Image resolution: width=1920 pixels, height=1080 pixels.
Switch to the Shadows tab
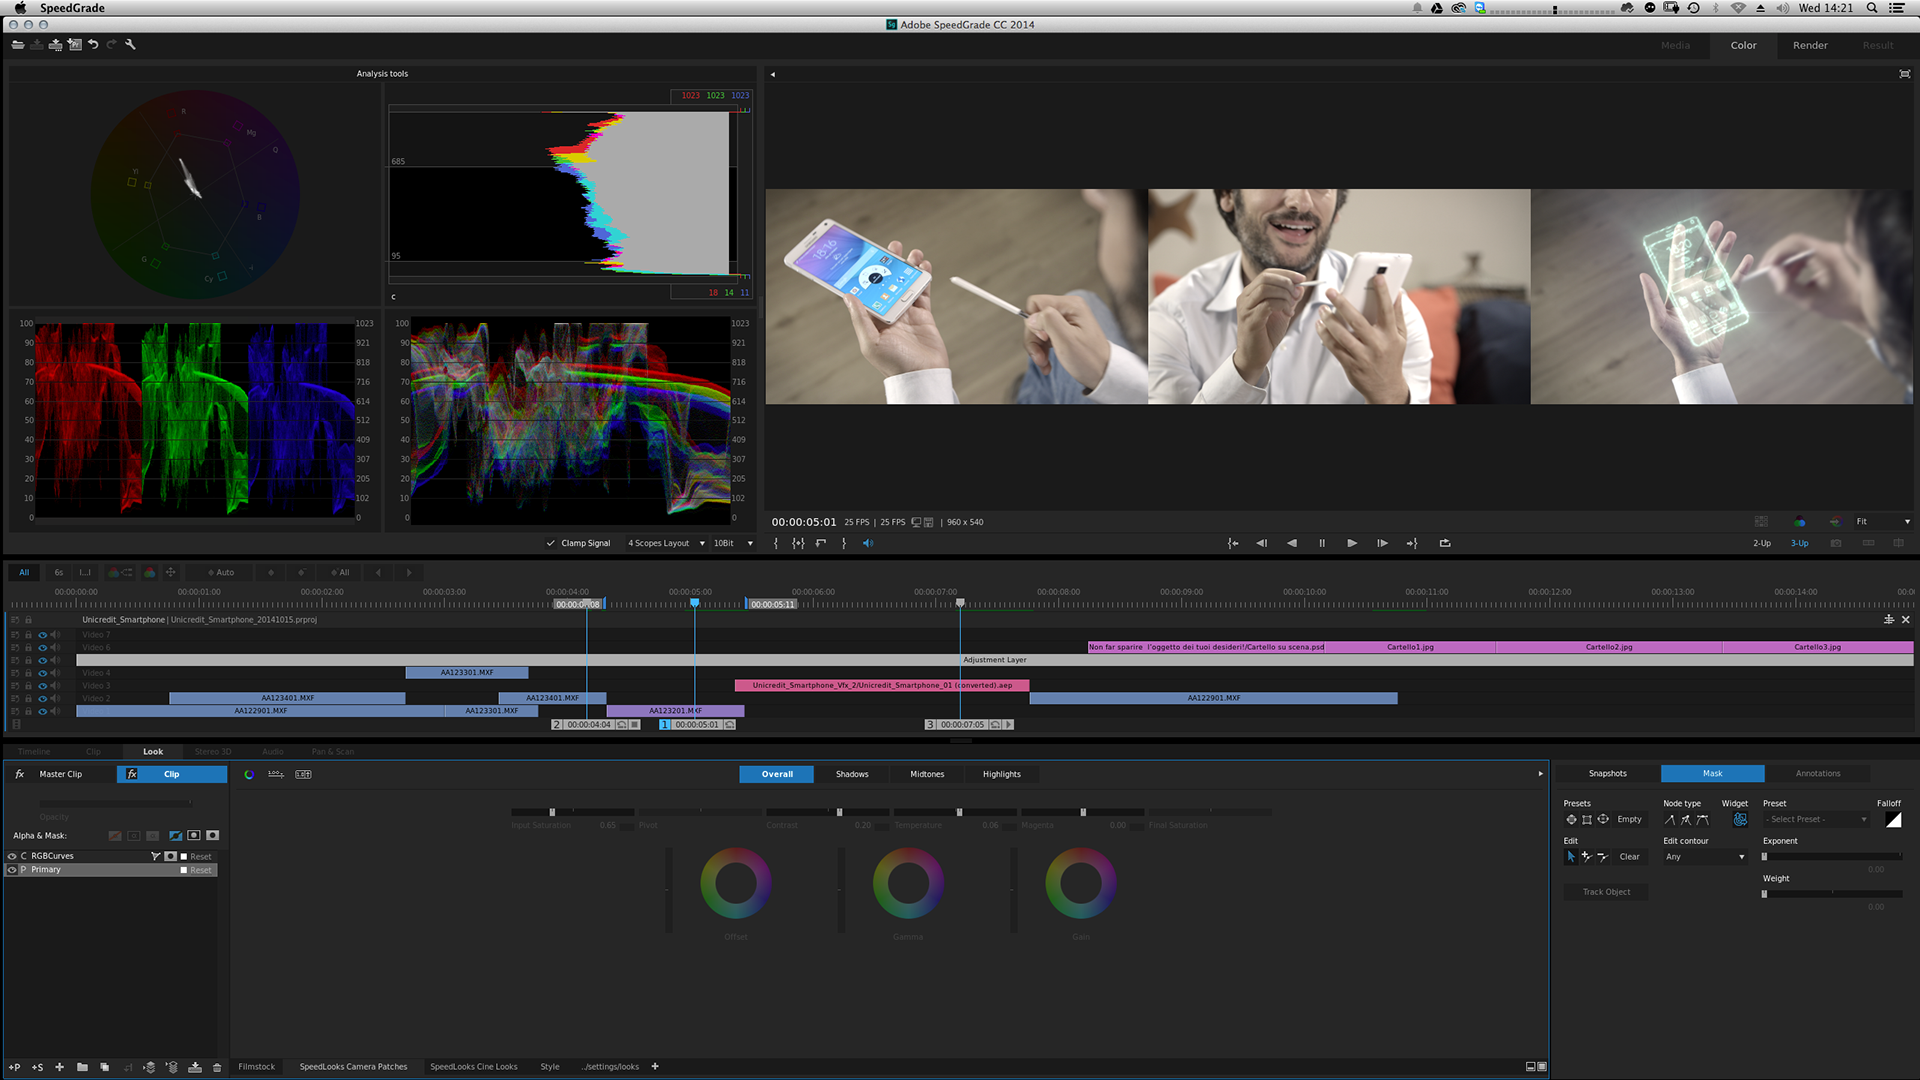[x=852, y=774]
